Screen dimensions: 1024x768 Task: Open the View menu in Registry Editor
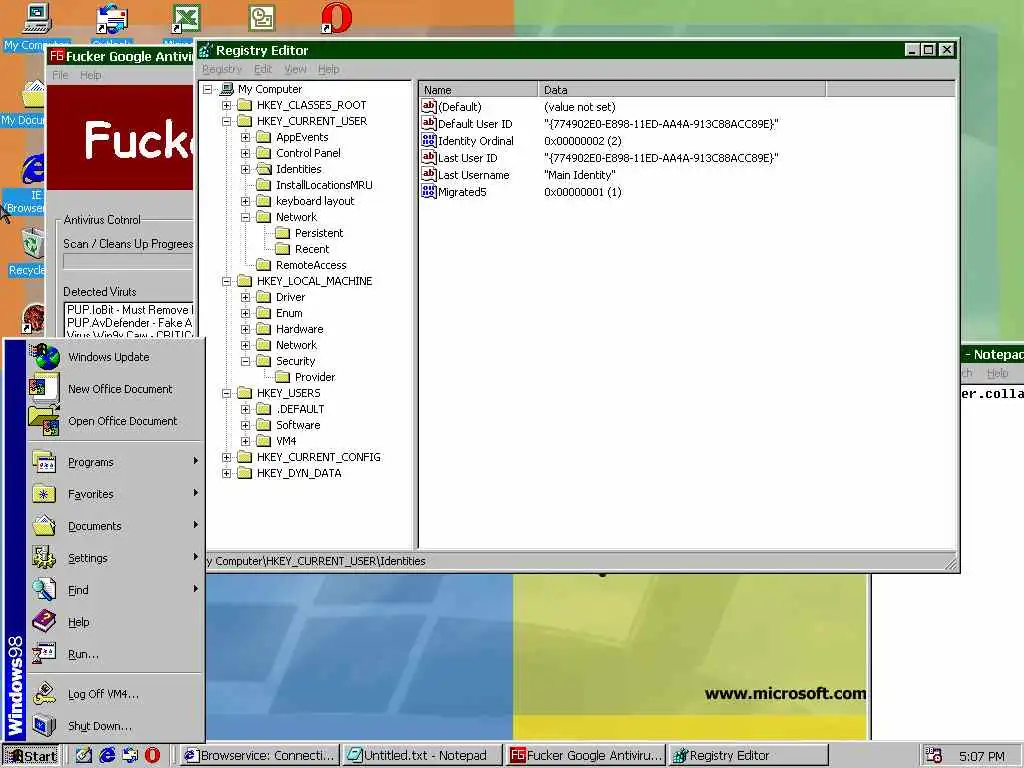click(295, 69)
